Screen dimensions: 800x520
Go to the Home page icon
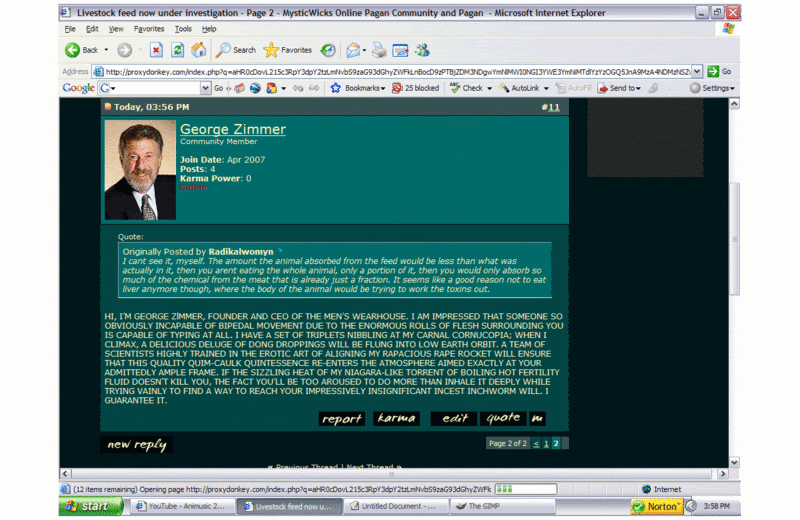pos(198,50)
